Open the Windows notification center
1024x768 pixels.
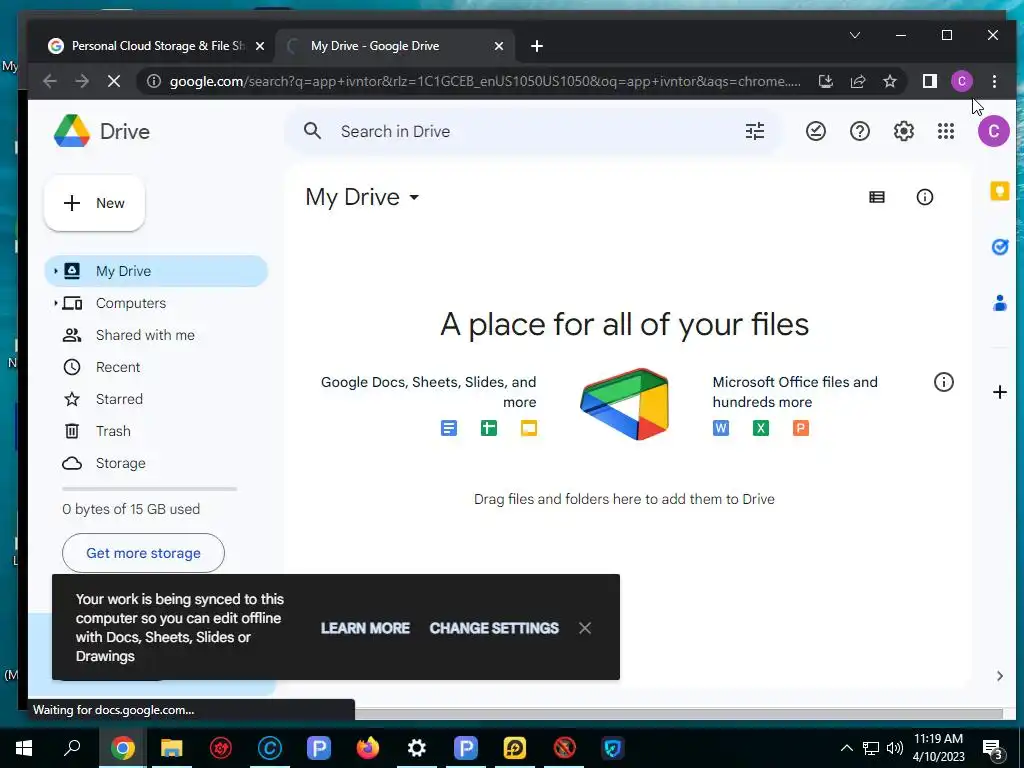[993, 749]
